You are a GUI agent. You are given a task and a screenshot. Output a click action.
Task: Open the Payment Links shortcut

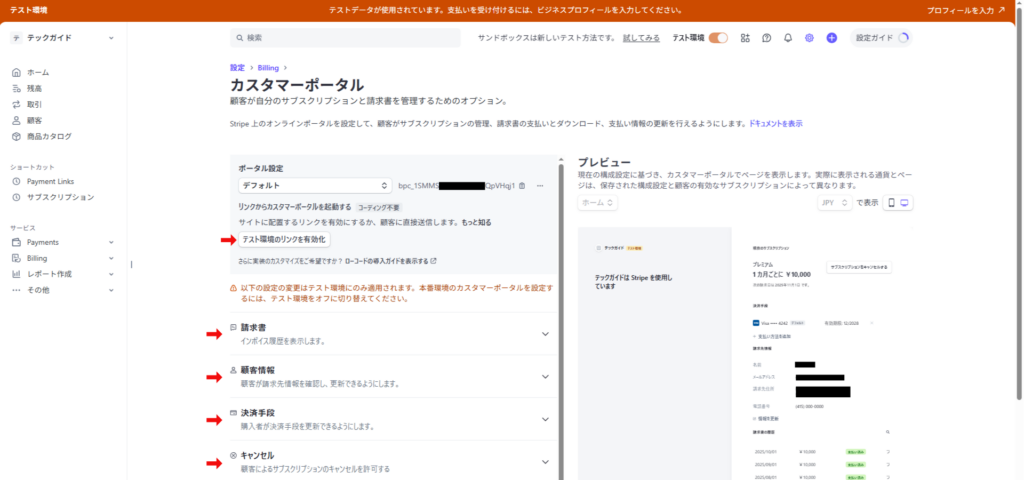click(50, 181)
